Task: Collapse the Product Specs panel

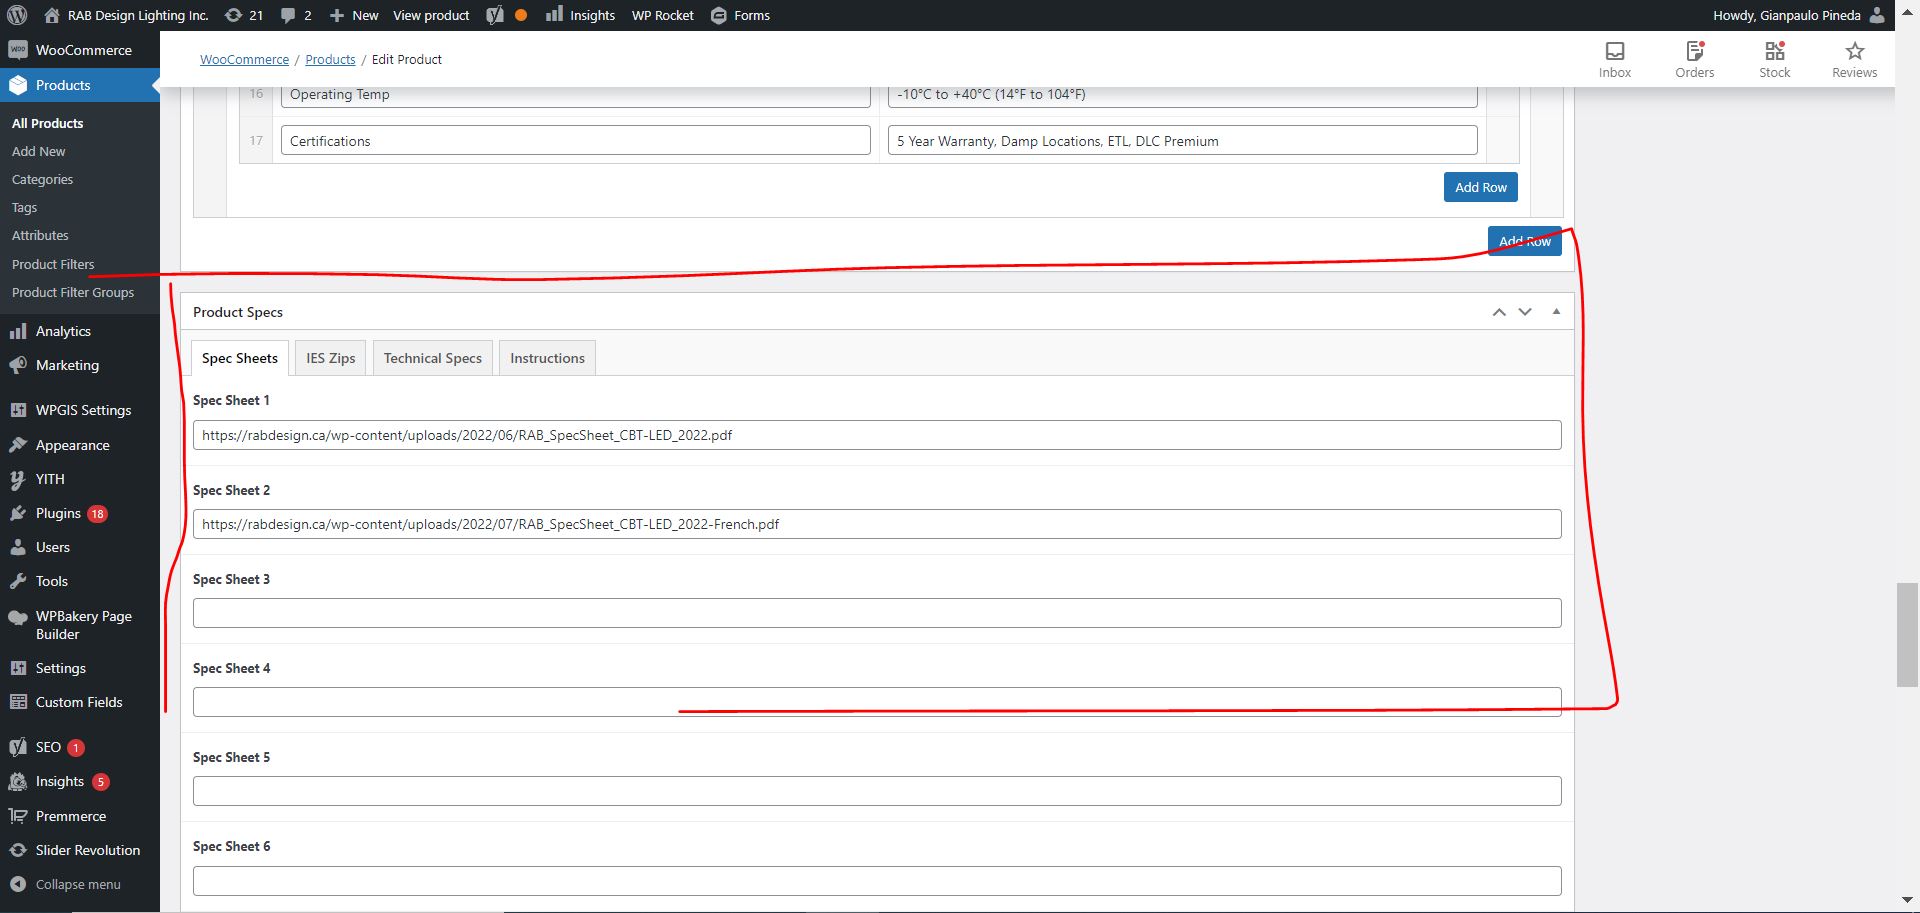Action: point(1556,312)
